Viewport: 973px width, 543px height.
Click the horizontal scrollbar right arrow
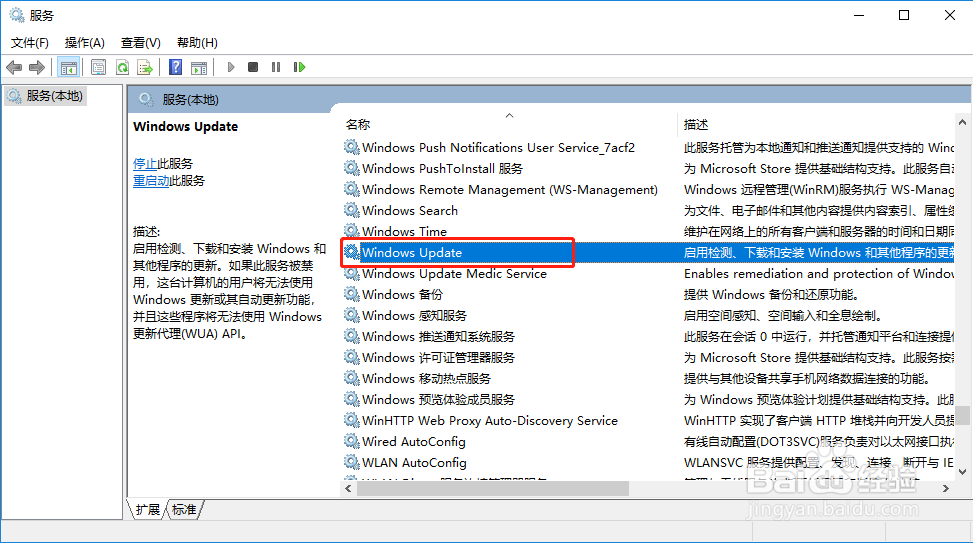tap(946, 489)
